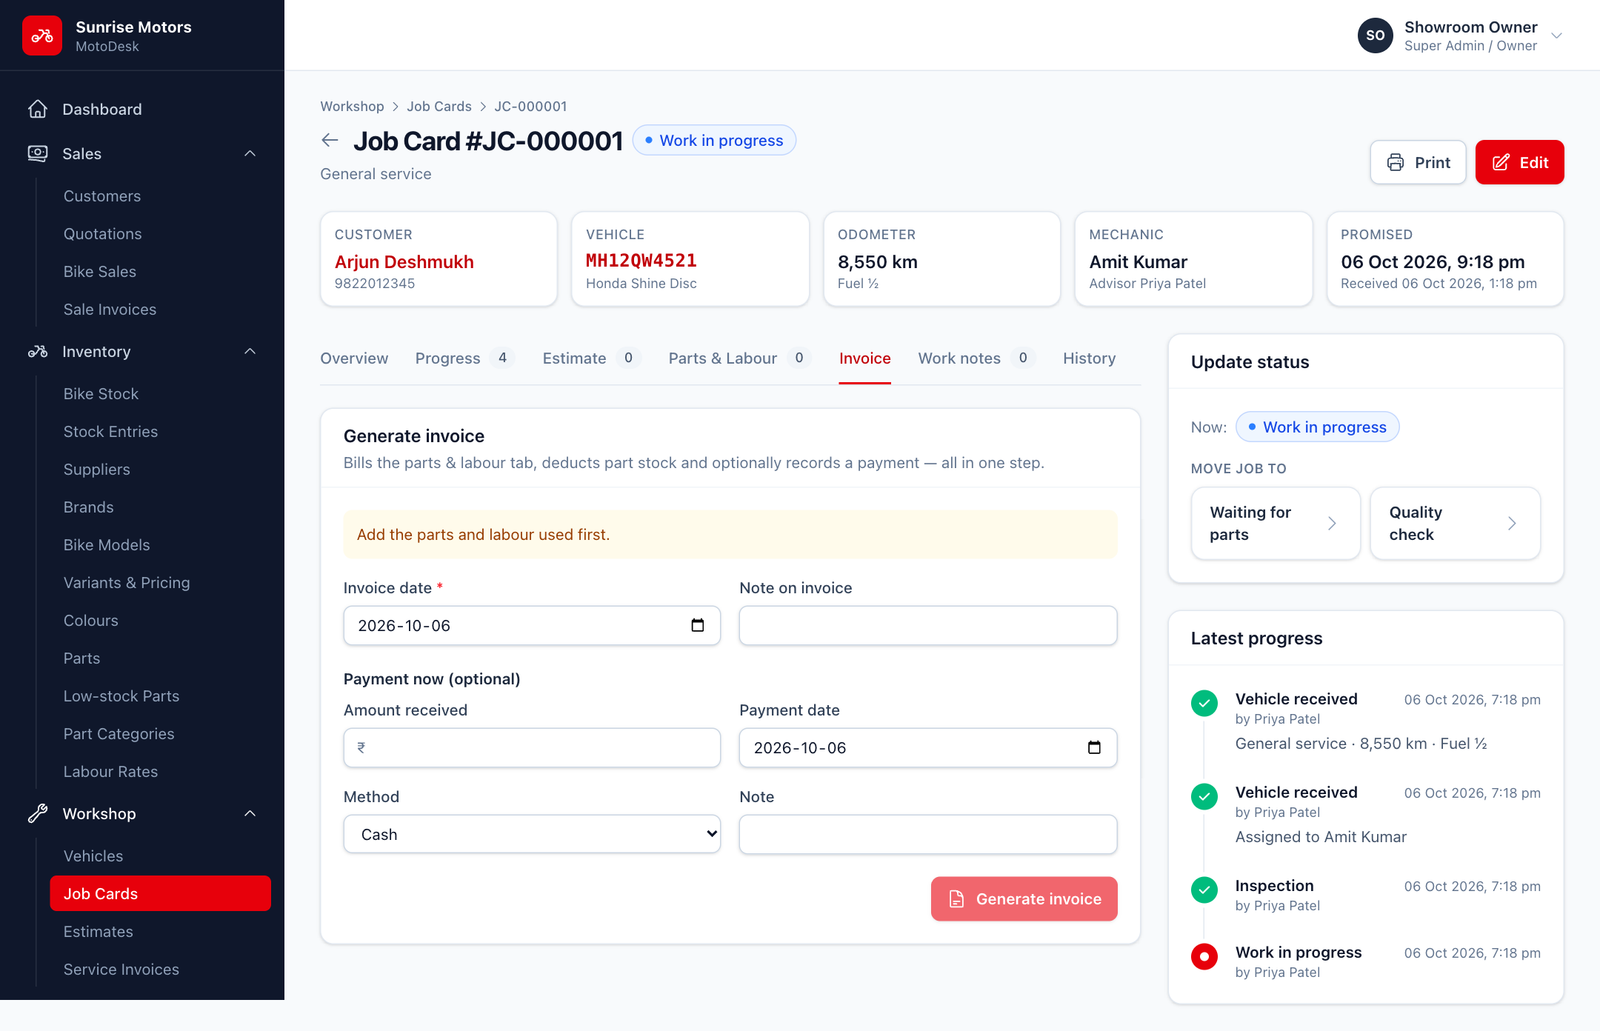Open the Progress tab
This screenshot has width=1600, height=1031.
point(464,358)
